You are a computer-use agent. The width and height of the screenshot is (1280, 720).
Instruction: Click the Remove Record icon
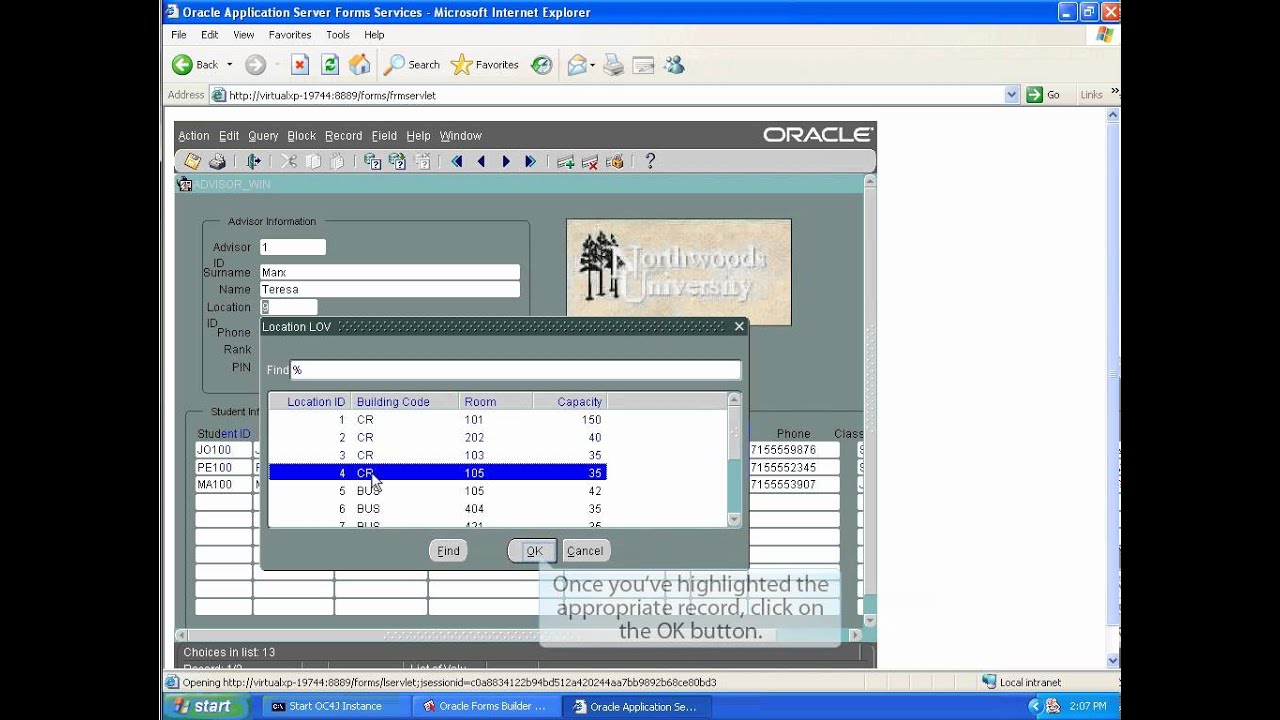(590, 161)
